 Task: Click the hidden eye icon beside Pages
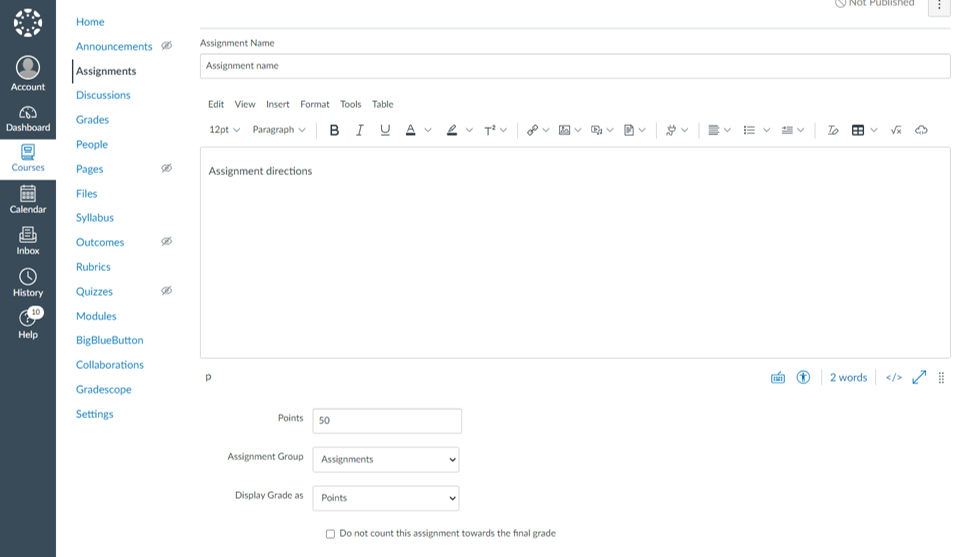click(x=166, y=168)
